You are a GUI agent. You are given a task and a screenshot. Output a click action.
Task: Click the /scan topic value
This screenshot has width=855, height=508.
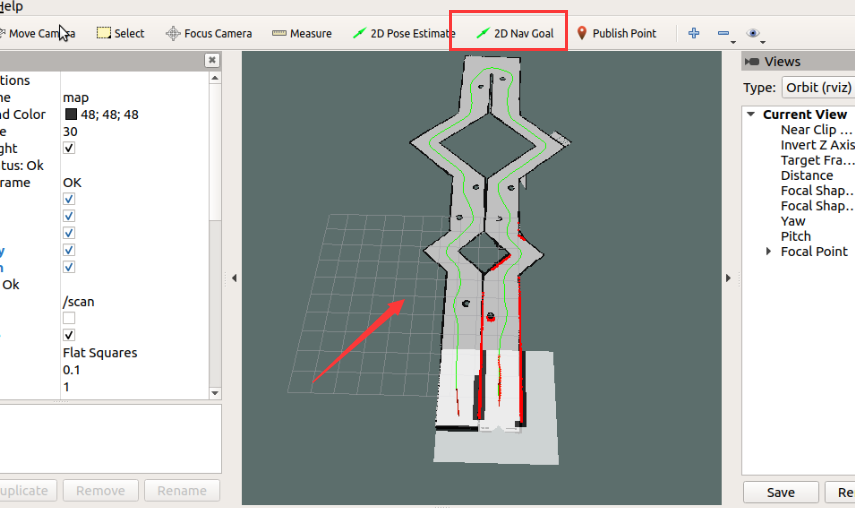click(x=79, y=301)
